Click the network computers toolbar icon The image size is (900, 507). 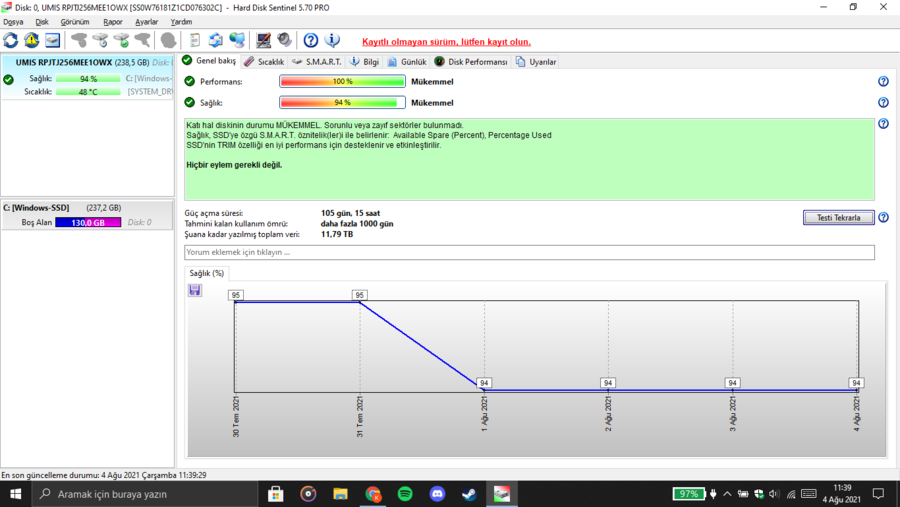tap(237, 41)
